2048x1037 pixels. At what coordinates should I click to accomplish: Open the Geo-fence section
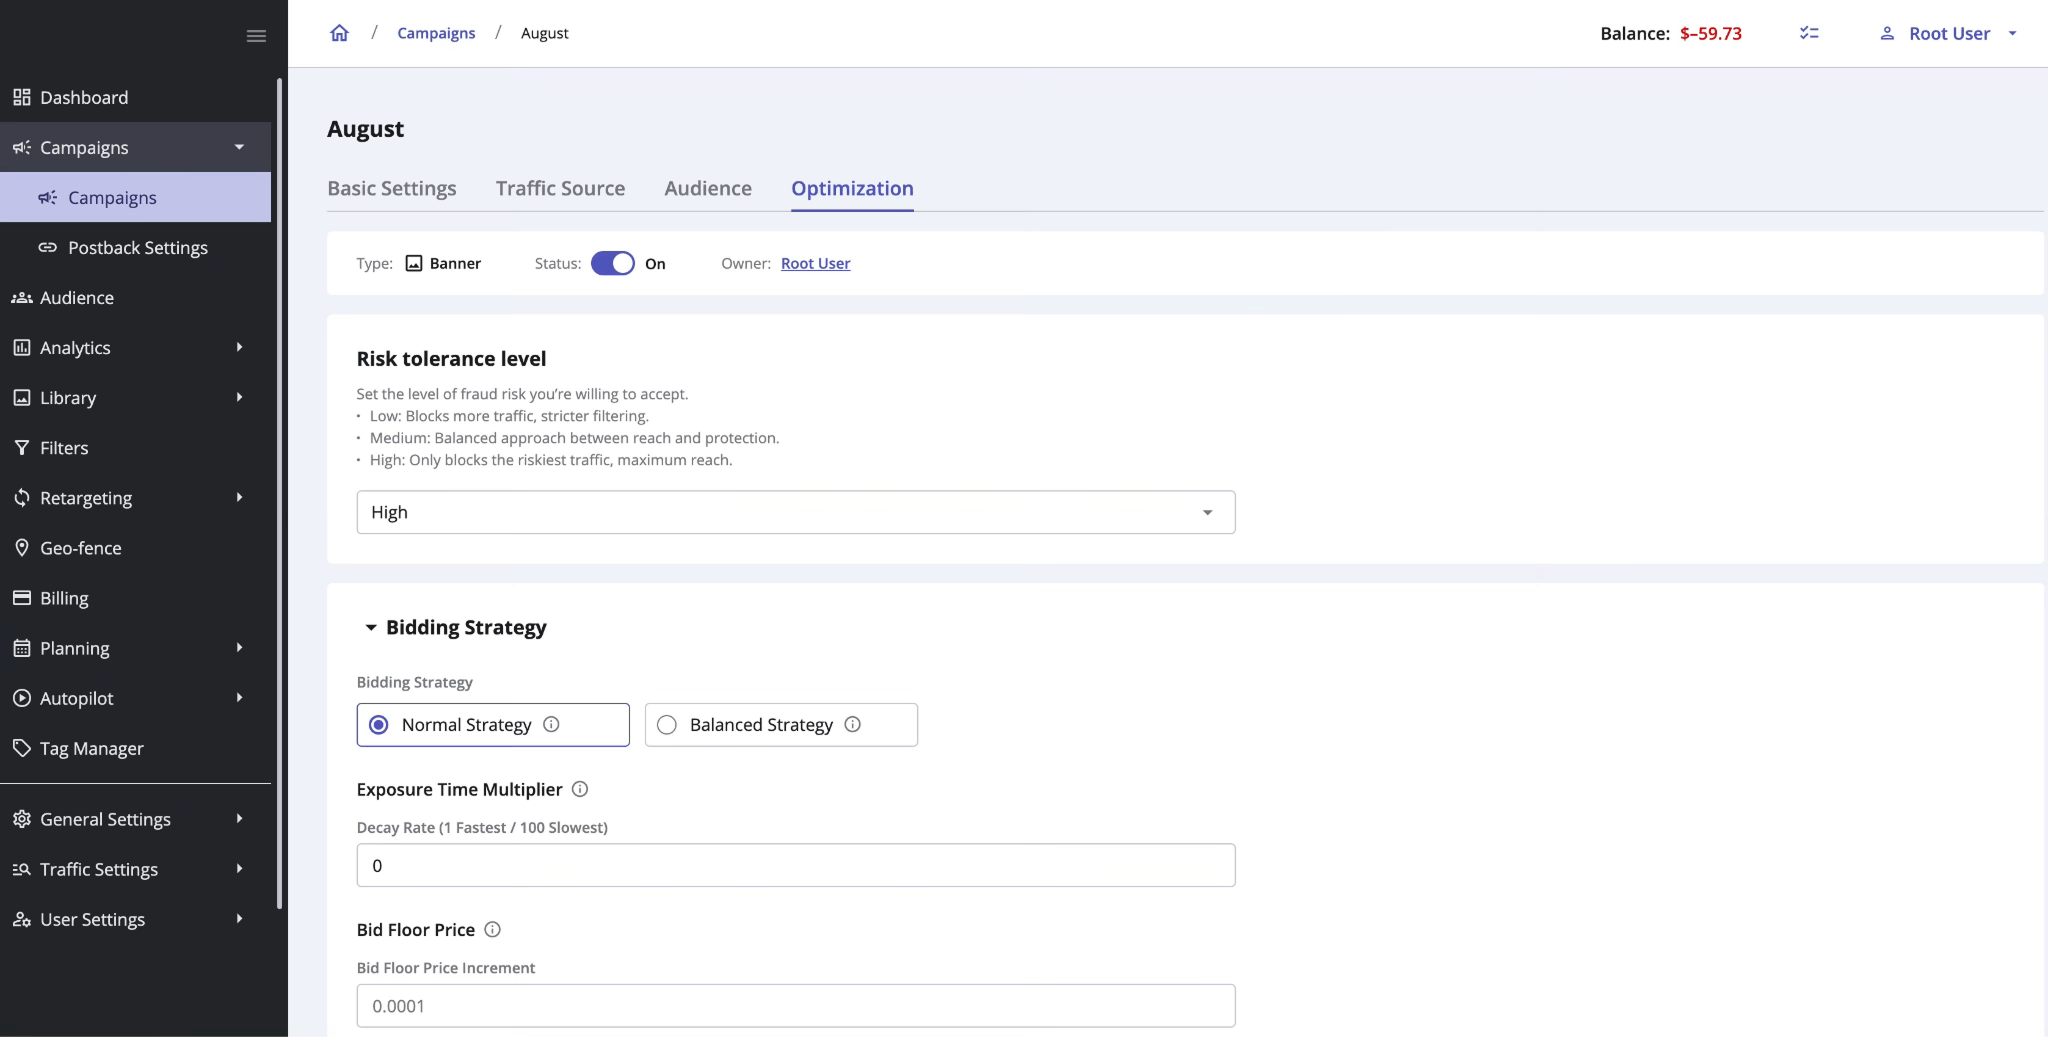point(80,548)
